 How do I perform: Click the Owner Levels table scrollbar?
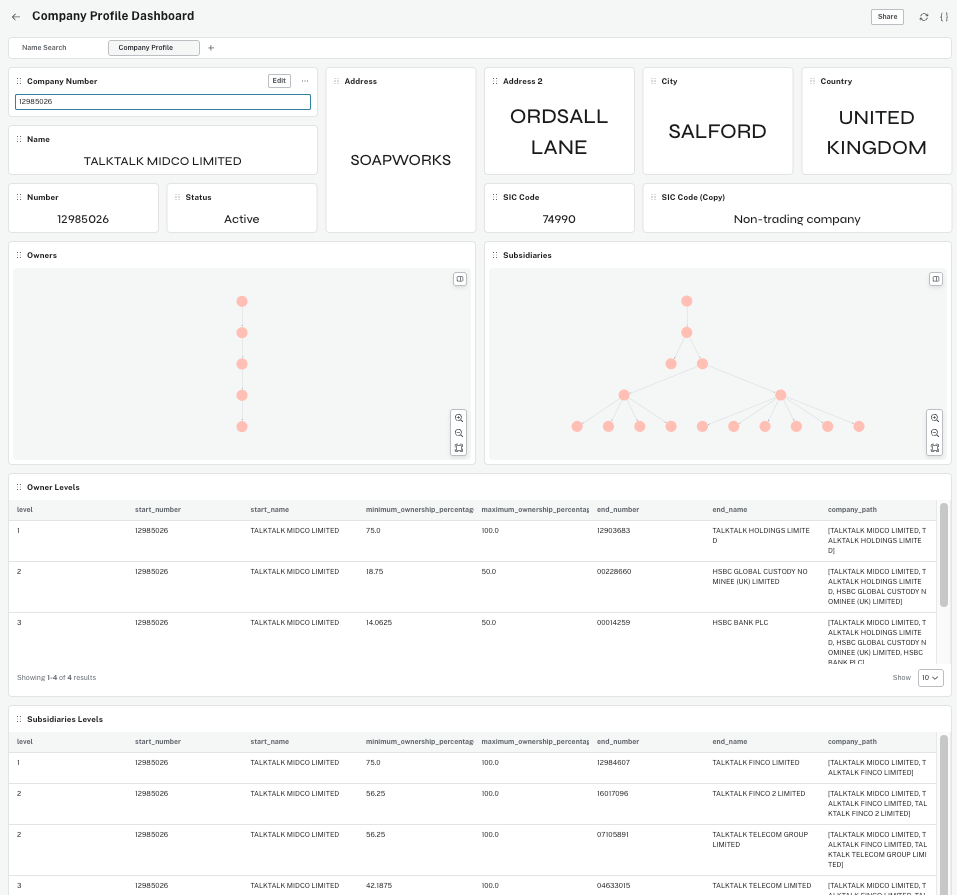click(943, 555)
